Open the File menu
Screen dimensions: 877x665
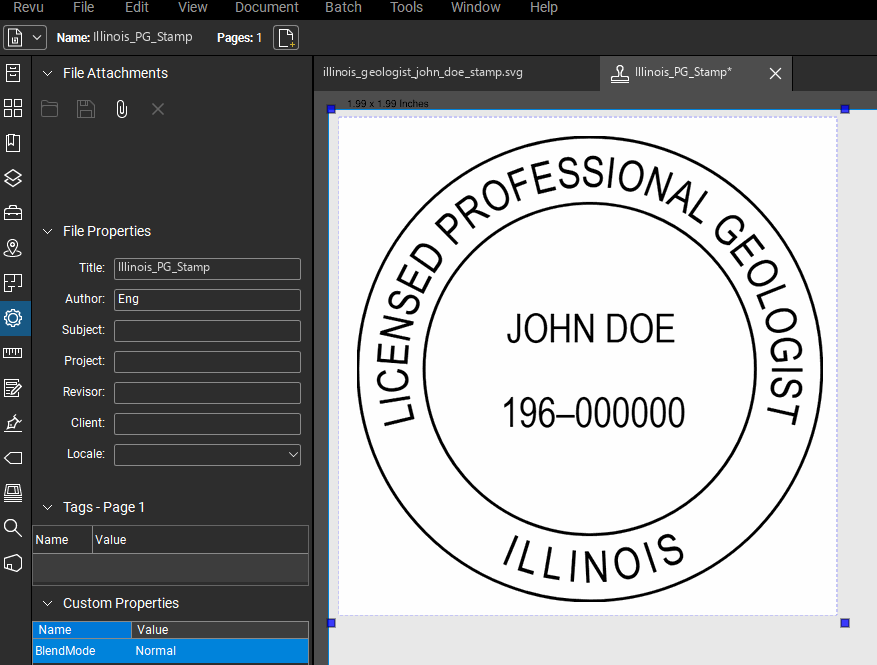[83, 7]
